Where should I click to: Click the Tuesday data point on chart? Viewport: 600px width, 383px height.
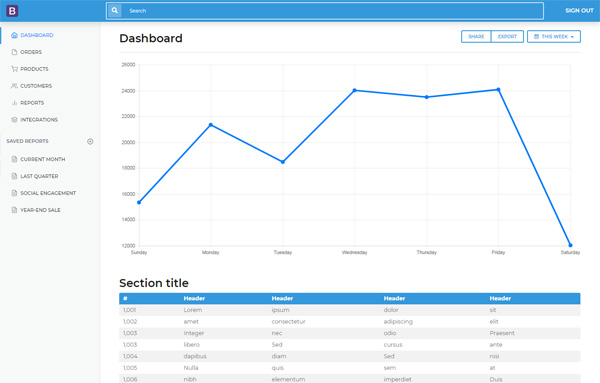click(283, 162)
